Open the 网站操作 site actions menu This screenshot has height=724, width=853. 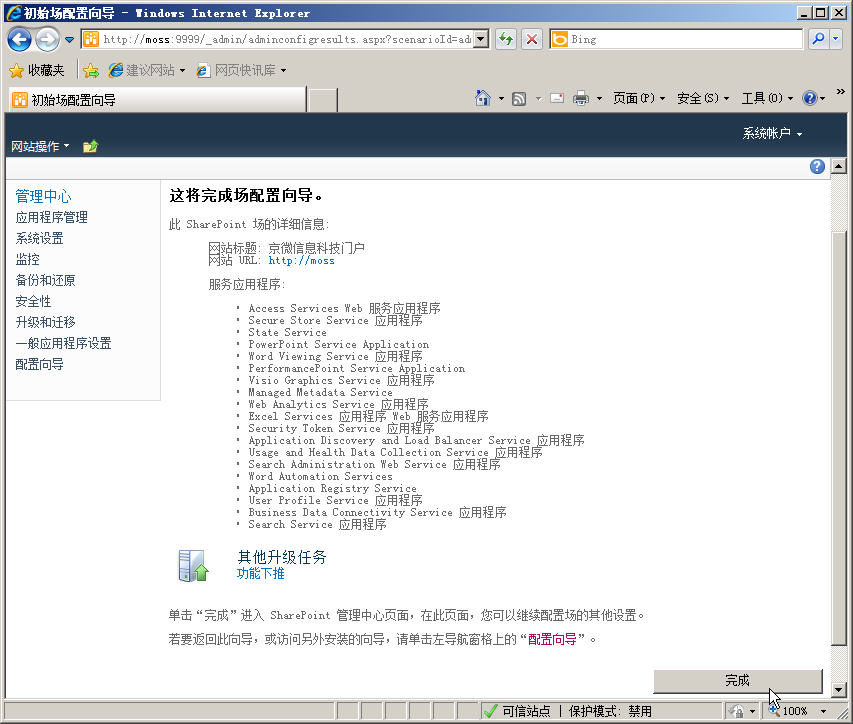point(40,146)
